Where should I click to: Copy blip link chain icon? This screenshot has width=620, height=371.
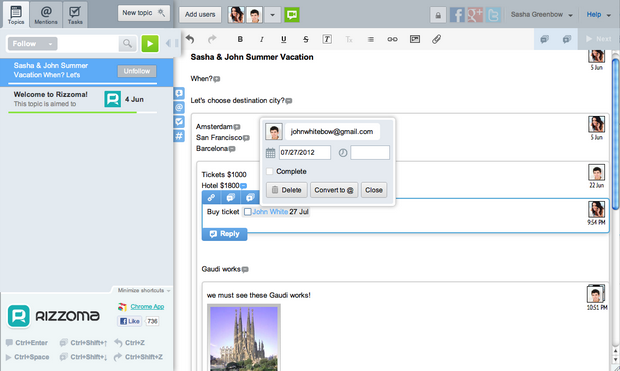212,197
